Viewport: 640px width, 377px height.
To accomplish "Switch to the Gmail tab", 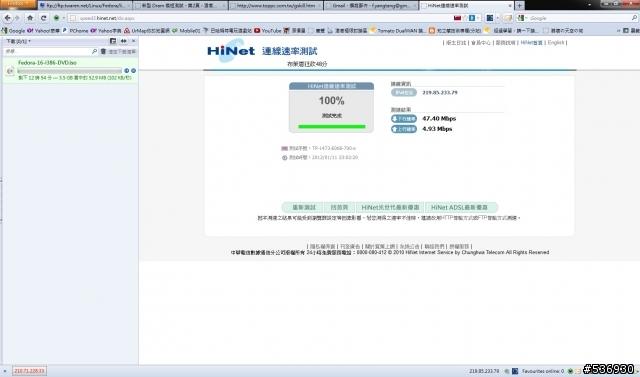I will [371, 6].
